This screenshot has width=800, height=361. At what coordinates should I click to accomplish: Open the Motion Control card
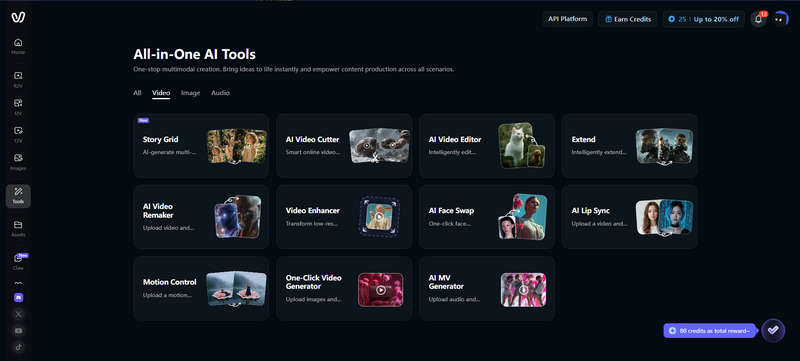[x=201, y=289]
